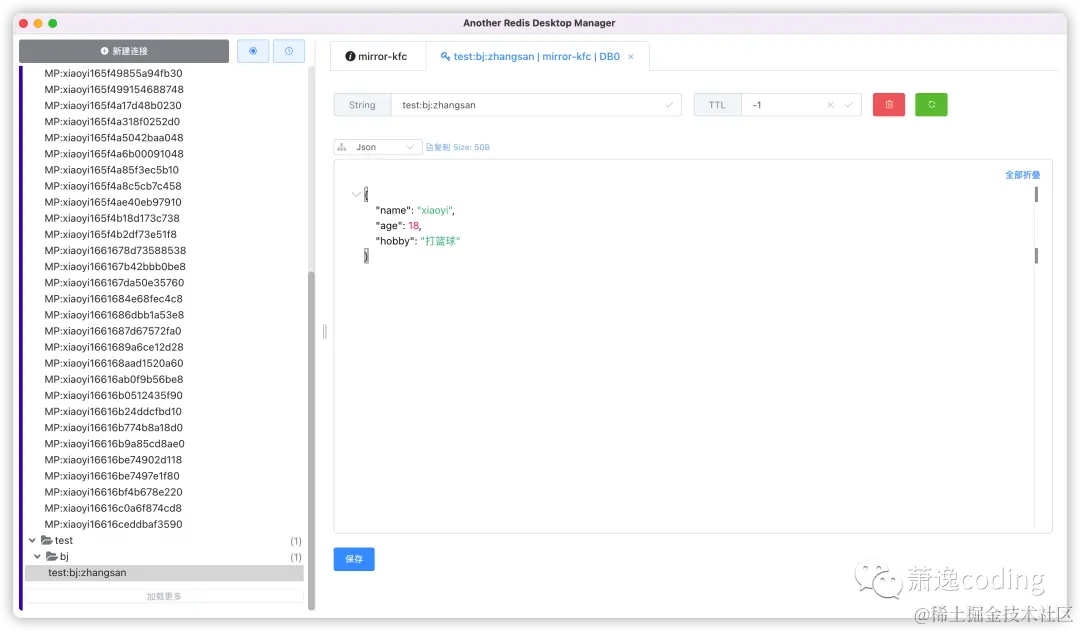Click the 复制 copy link
Image resolution: width=1080 pixels, height=631 pixels.
437,147
